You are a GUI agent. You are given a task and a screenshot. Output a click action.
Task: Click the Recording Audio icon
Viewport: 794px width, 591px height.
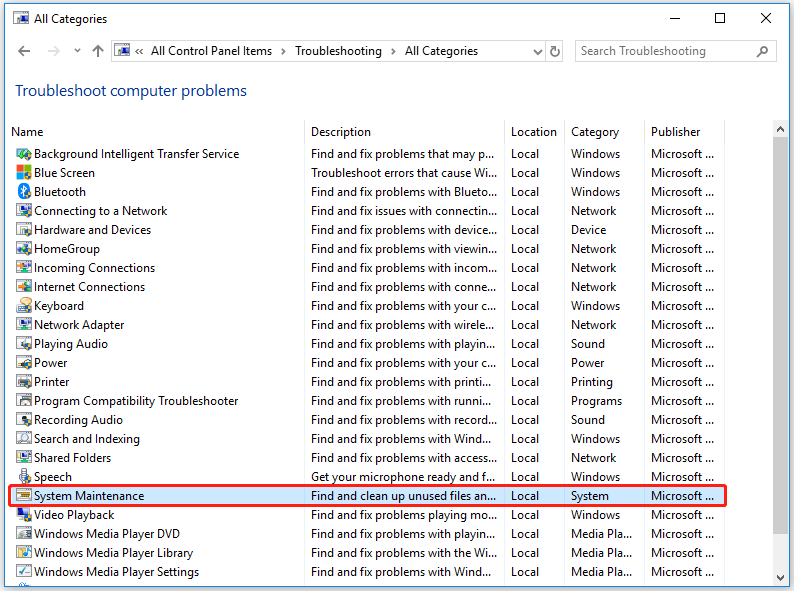24,420
